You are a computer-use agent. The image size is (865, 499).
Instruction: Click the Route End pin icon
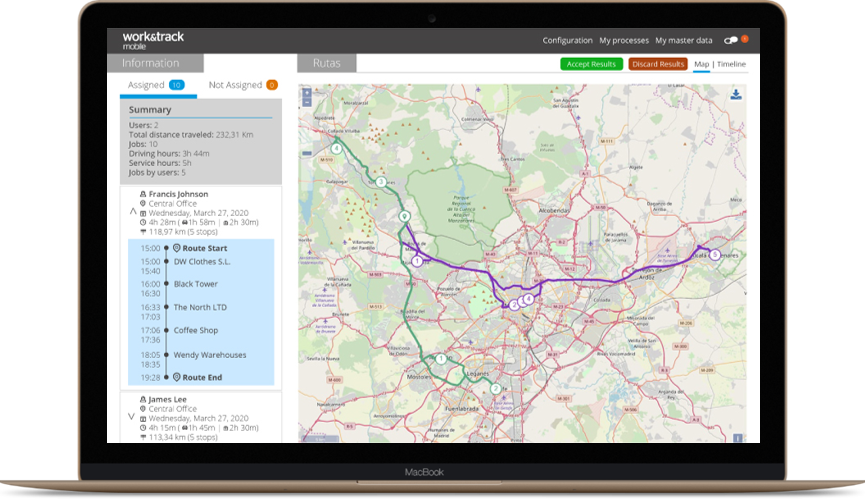pyautogui.click(x=177, y=377)
